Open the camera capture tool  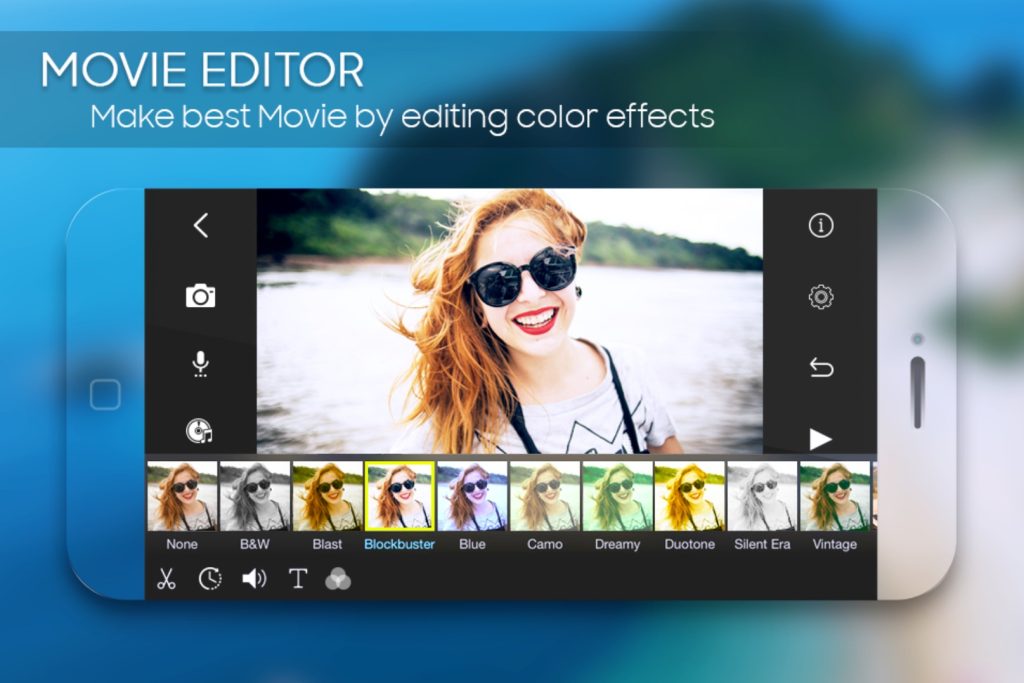pyautogui.click(x=200, y=295)
